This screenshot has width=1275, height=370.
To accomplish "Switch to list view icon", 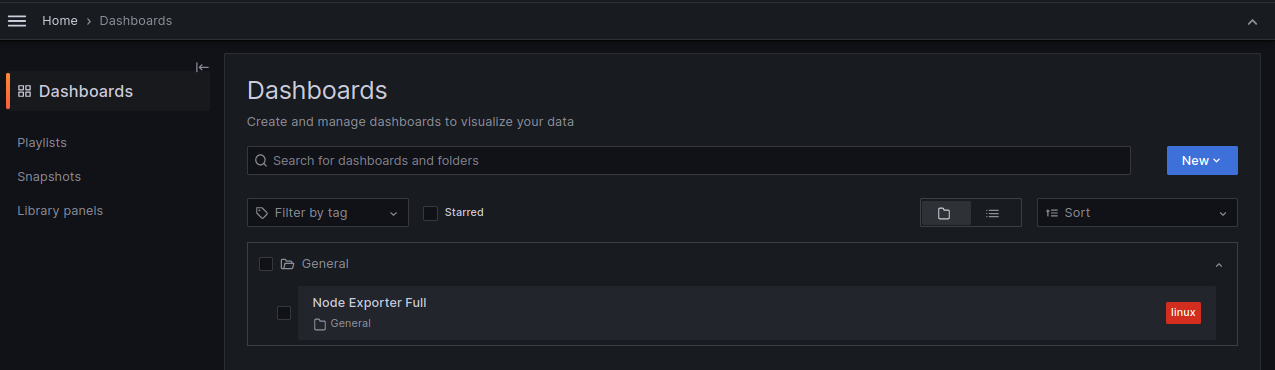I will pyautogui.click(x=992, y=213).
